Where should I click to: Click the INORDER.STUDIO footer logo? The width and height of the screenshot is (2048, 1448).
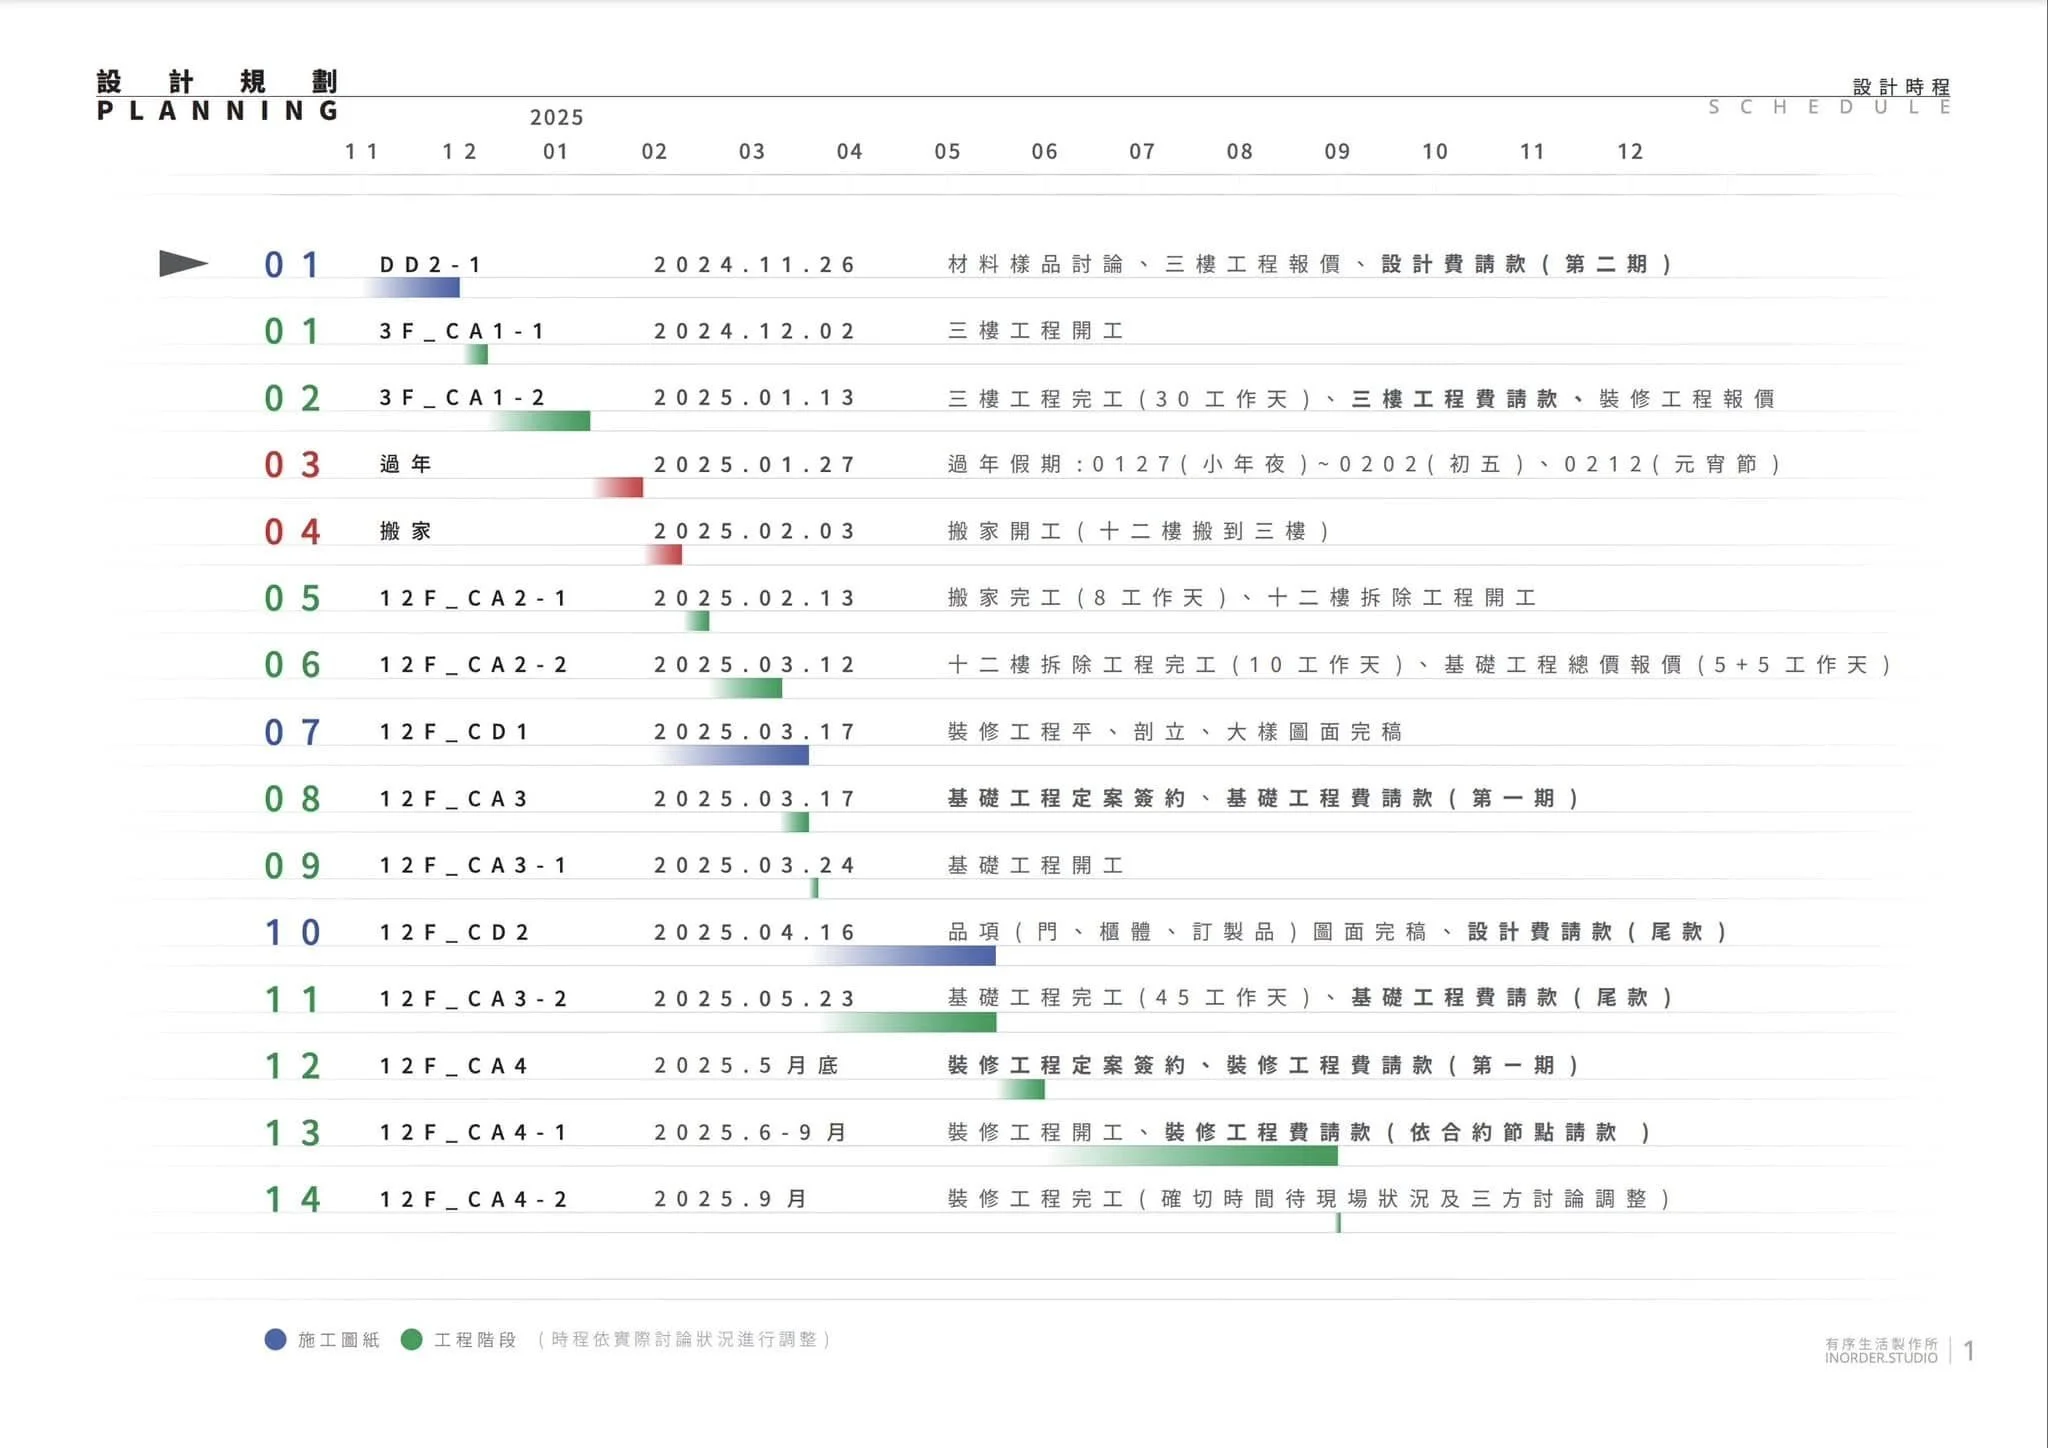(1881, 1351)
